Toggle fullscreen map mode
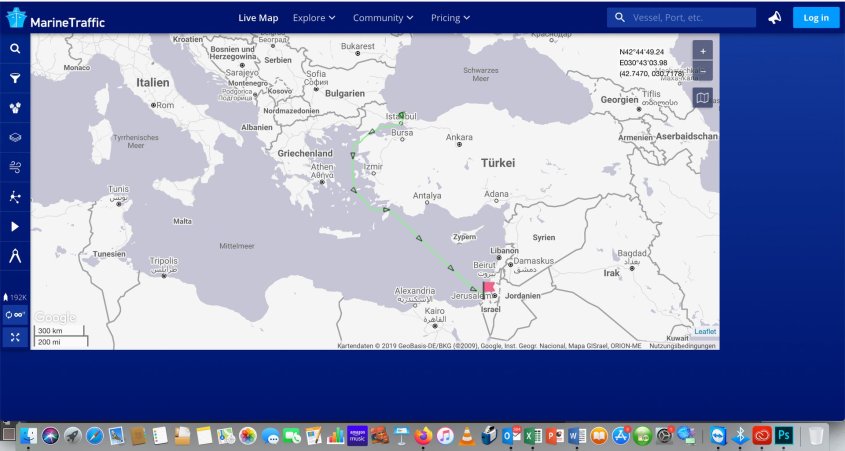845x451 pixels. click(x=15, y=337)
